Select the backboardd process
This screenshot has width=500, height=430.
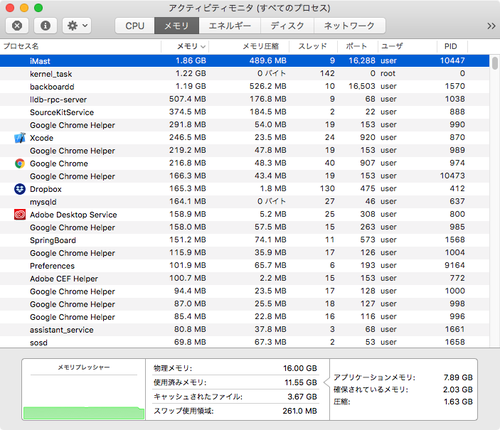coord(245,86)
